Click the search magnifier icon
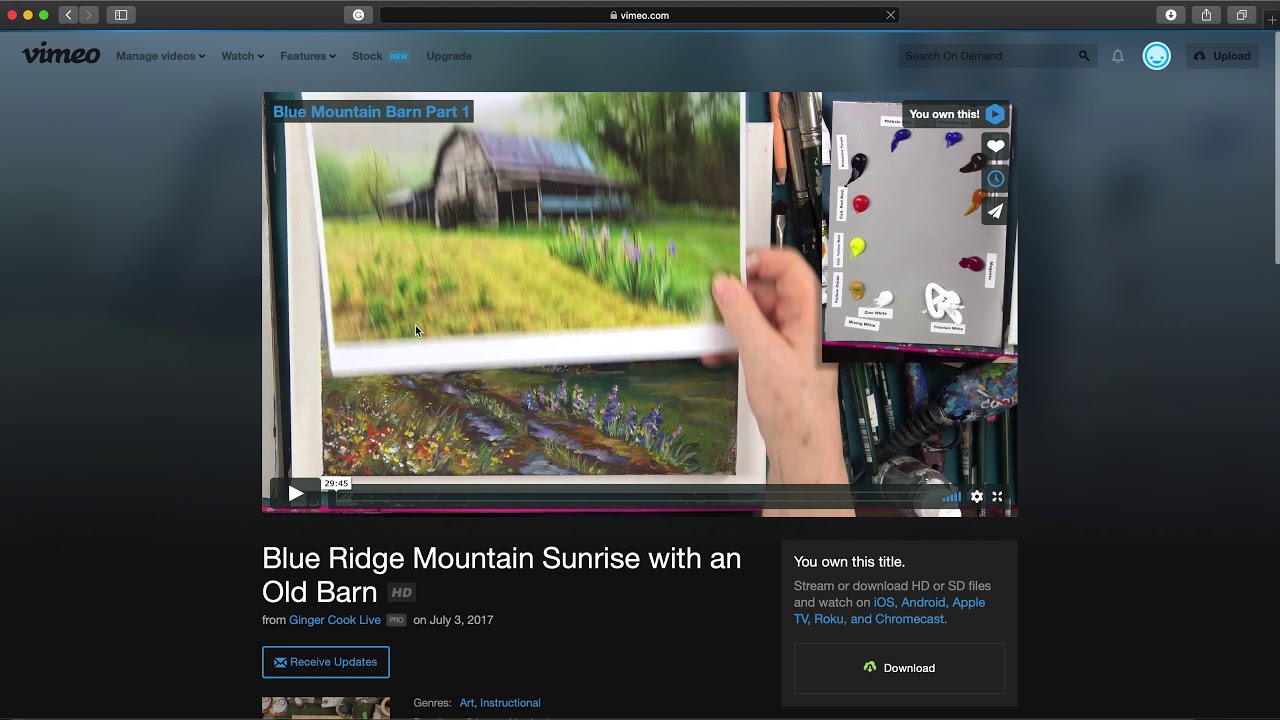This screenshot has height=720, width=1280. [1084, 56]
